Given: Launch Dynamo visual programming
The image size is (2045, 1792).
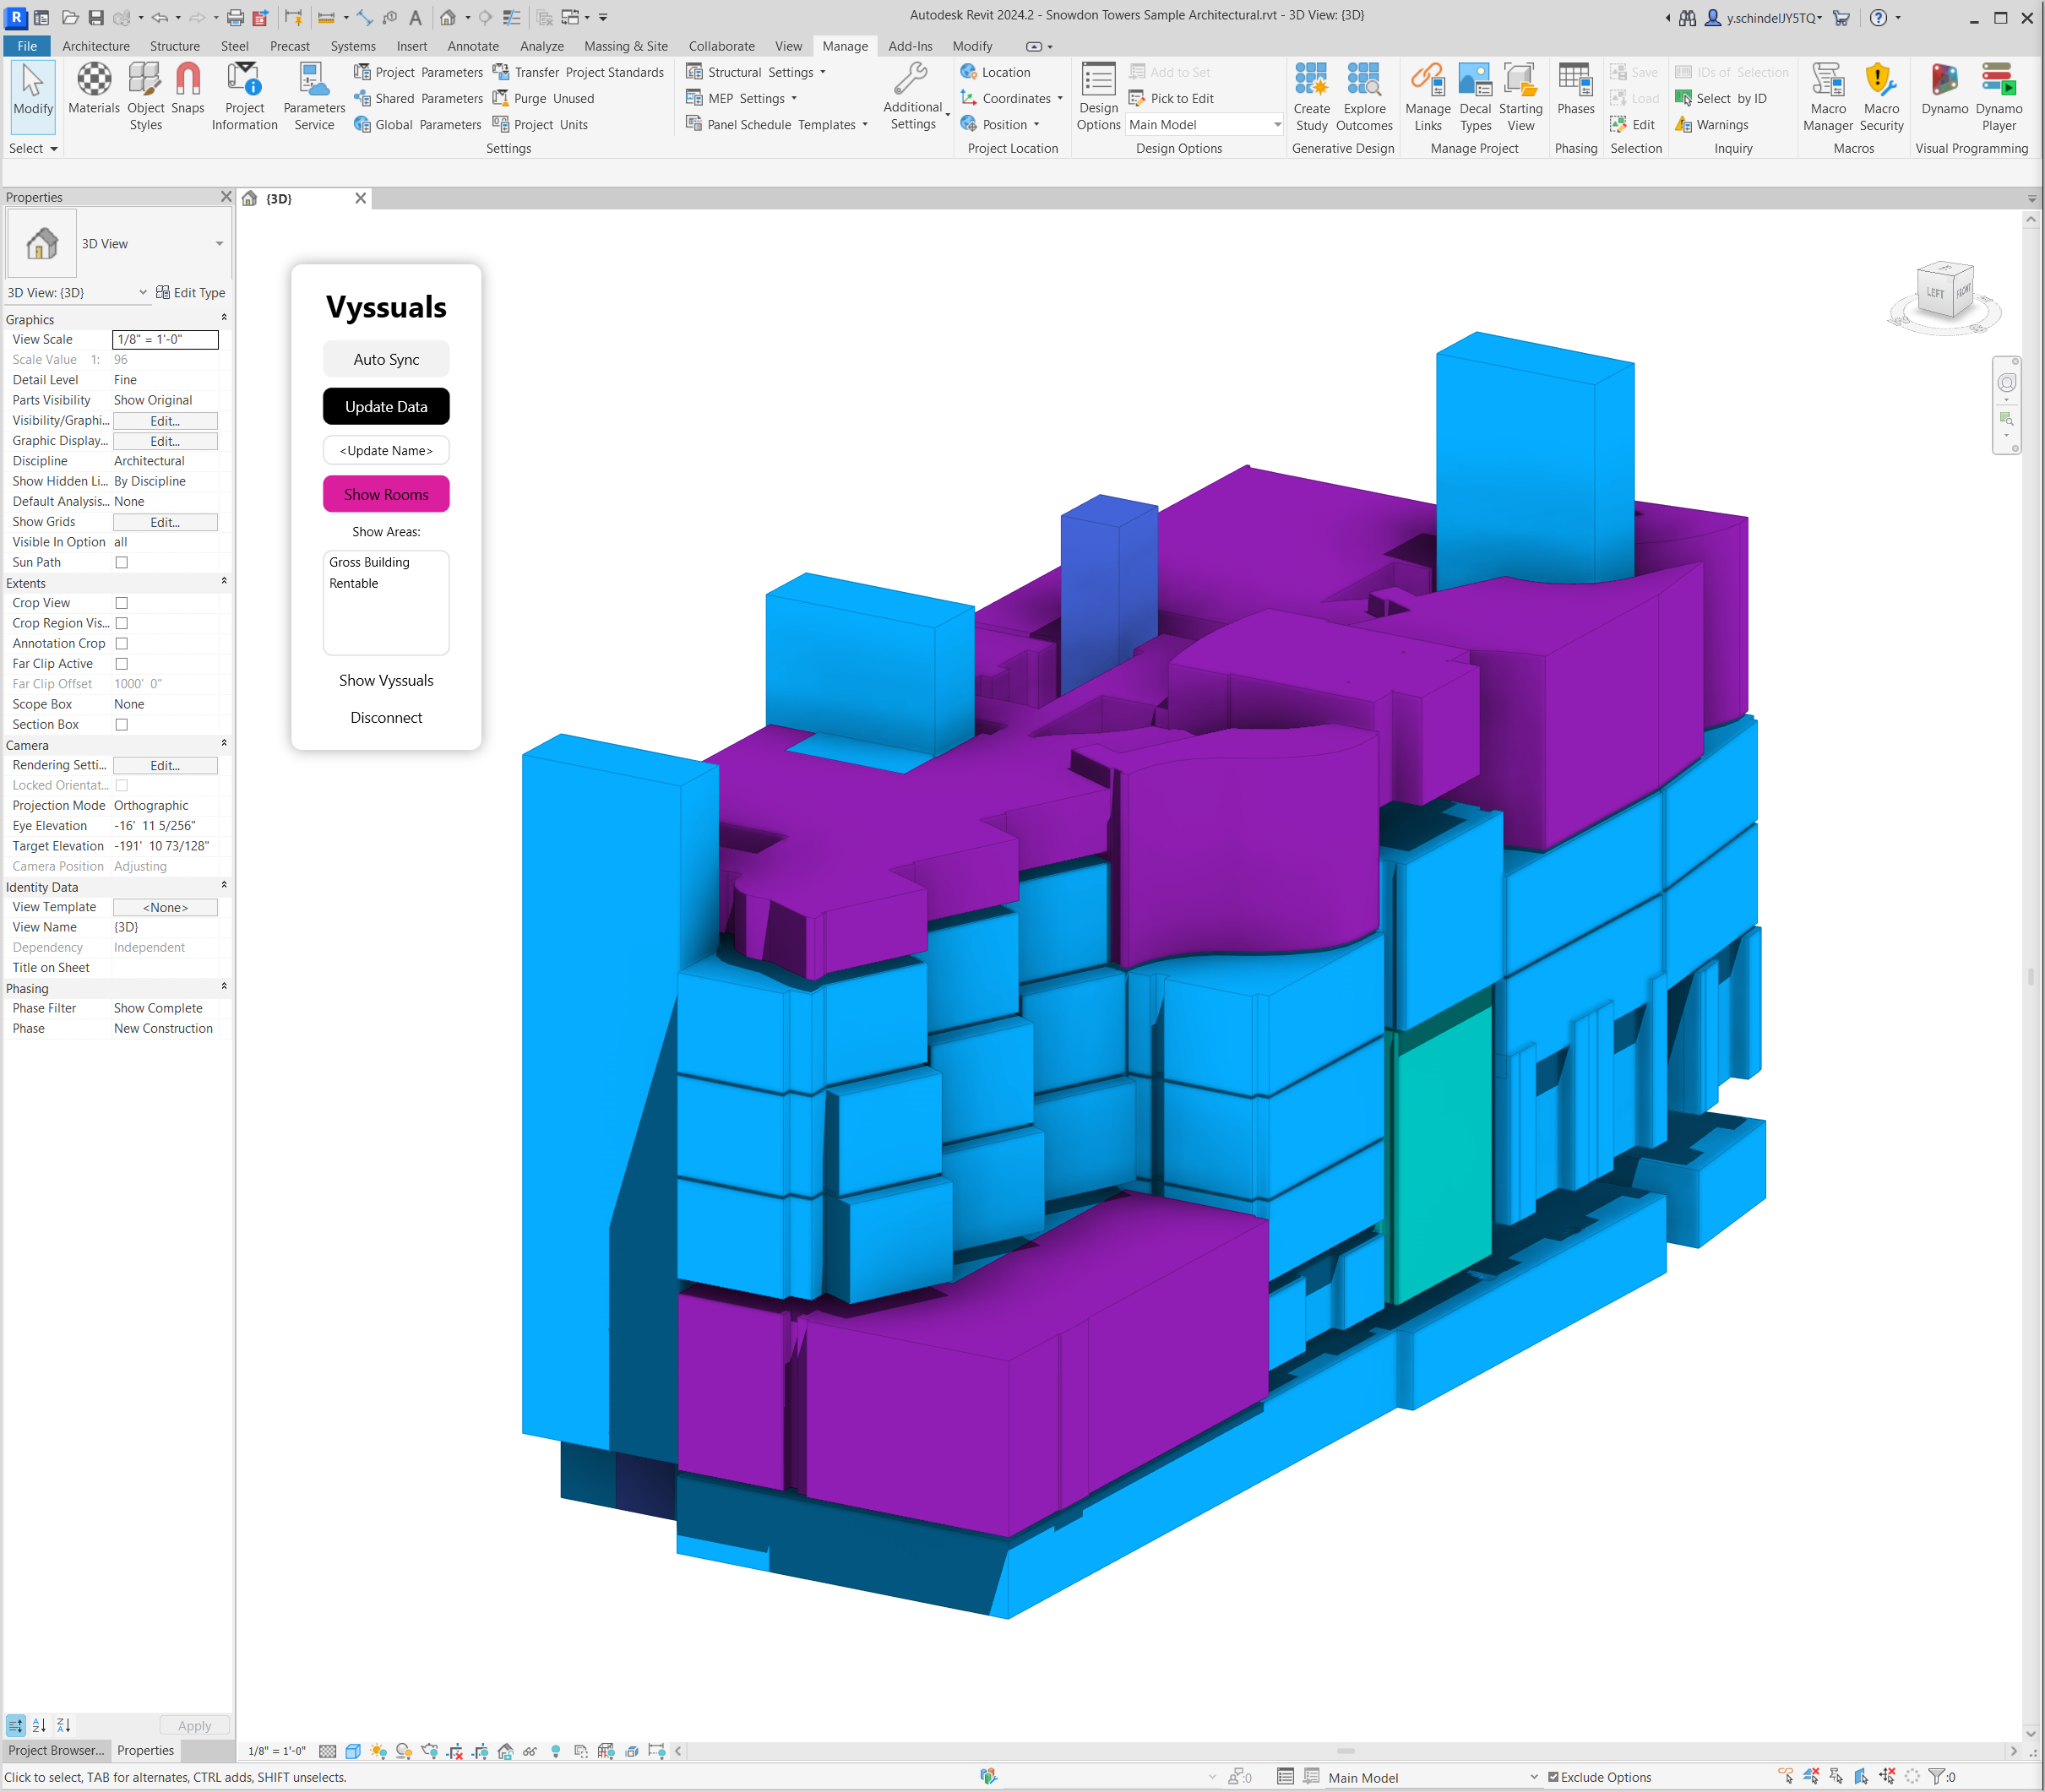Looking at the screenshot, I should tap(1944, 89).
